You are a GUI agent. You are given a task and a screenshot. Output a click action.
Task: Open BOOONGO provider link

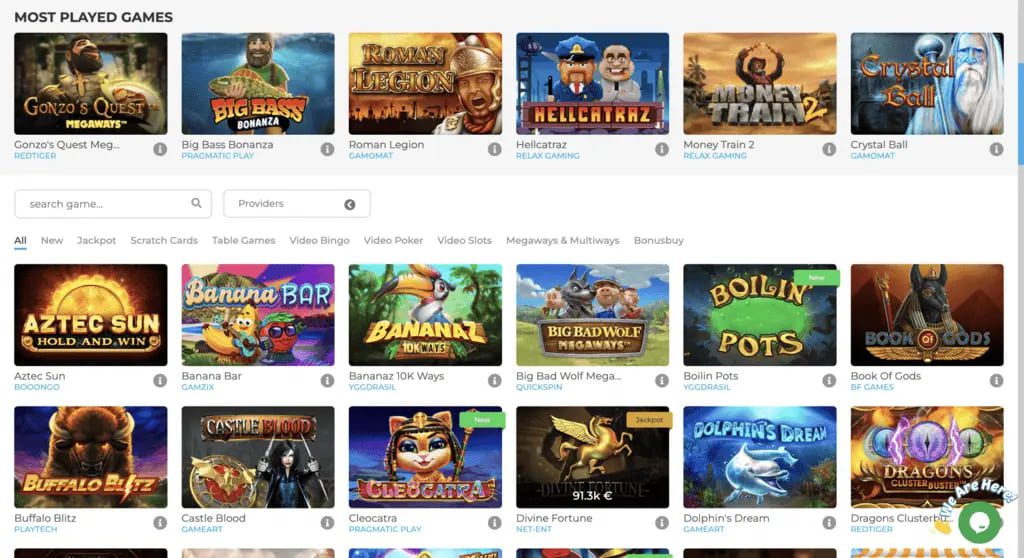click(37, 387)
